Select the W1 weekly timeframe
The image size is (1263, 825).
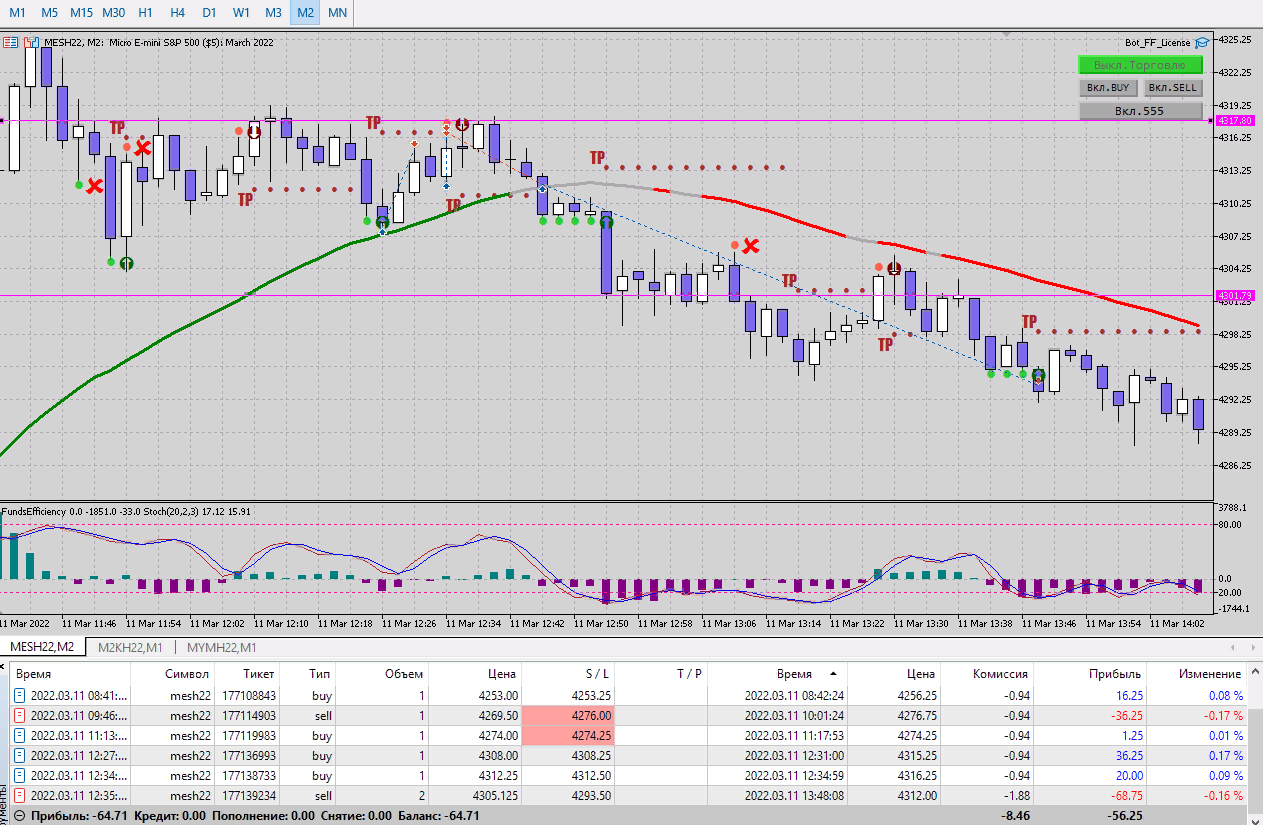tap(241, 12)
